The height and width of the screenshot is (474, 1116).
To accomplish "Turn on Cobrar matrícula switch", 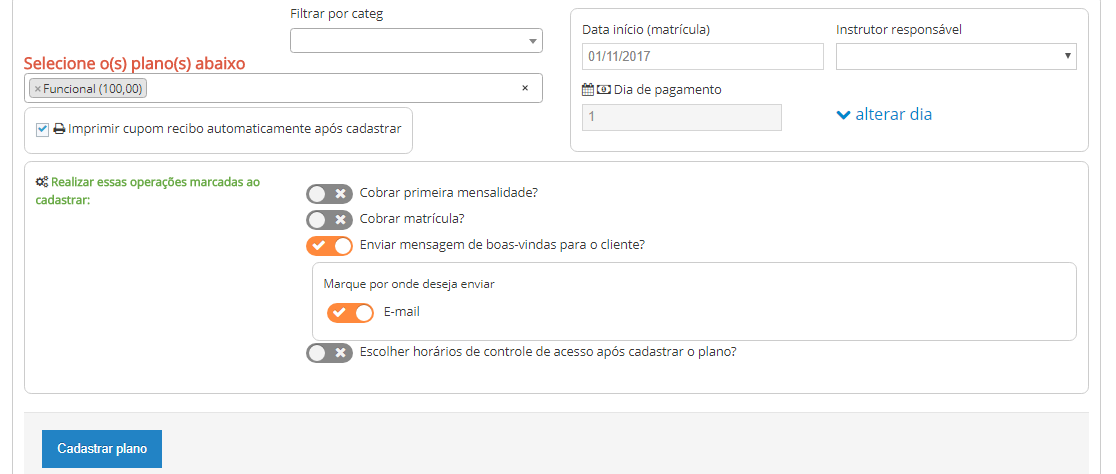I will tap(329, 220).
